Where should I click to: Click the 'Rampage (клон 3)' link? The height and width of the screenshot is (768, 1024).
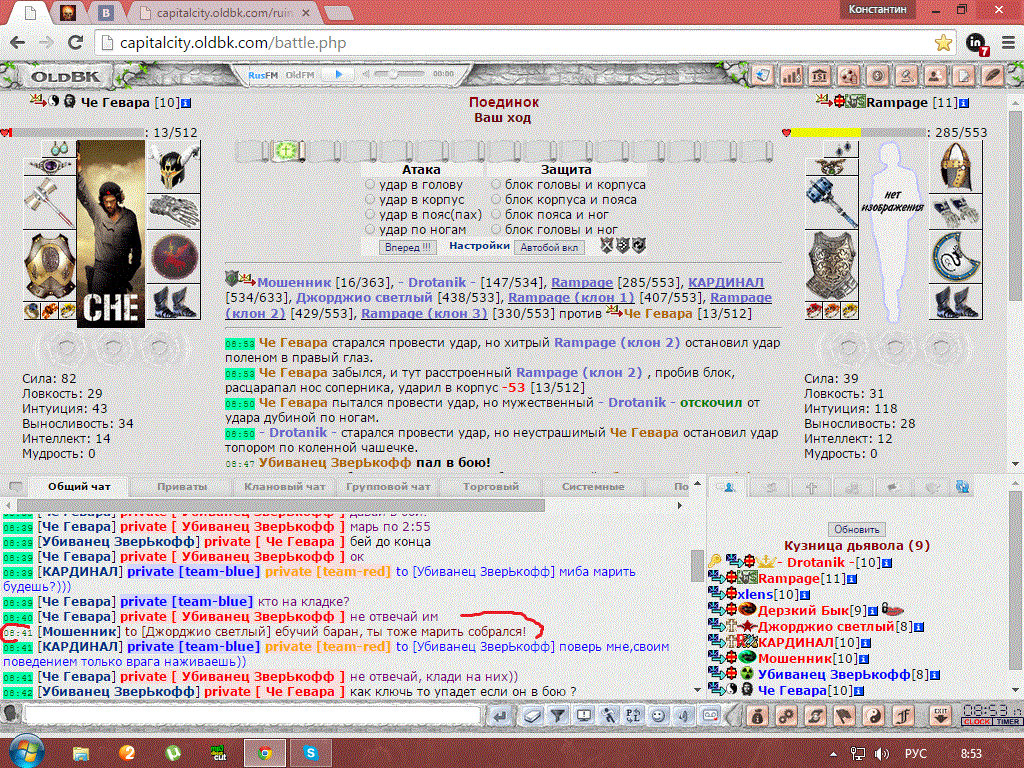click(x=424, y=313)
